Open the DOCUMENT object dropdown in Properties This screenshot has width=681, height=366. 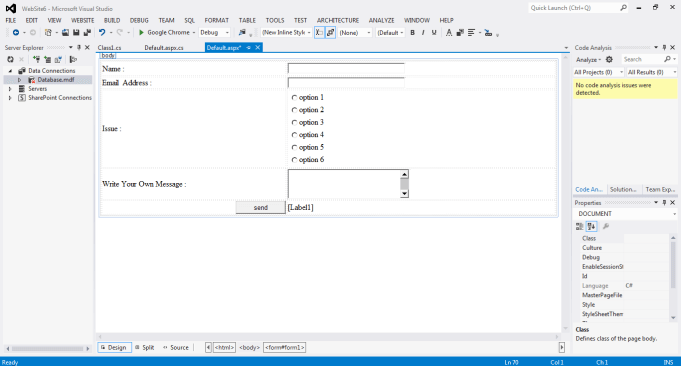coord(625,214)
